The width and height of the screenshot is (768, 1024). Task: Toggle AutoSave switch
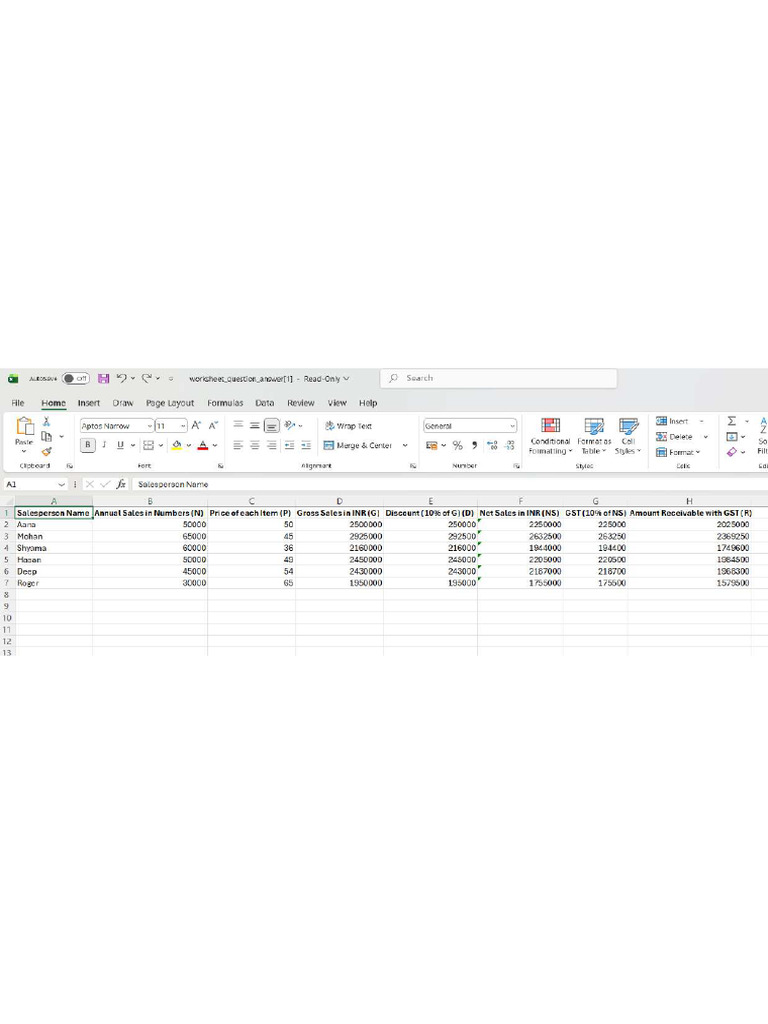tap(76, 378)
